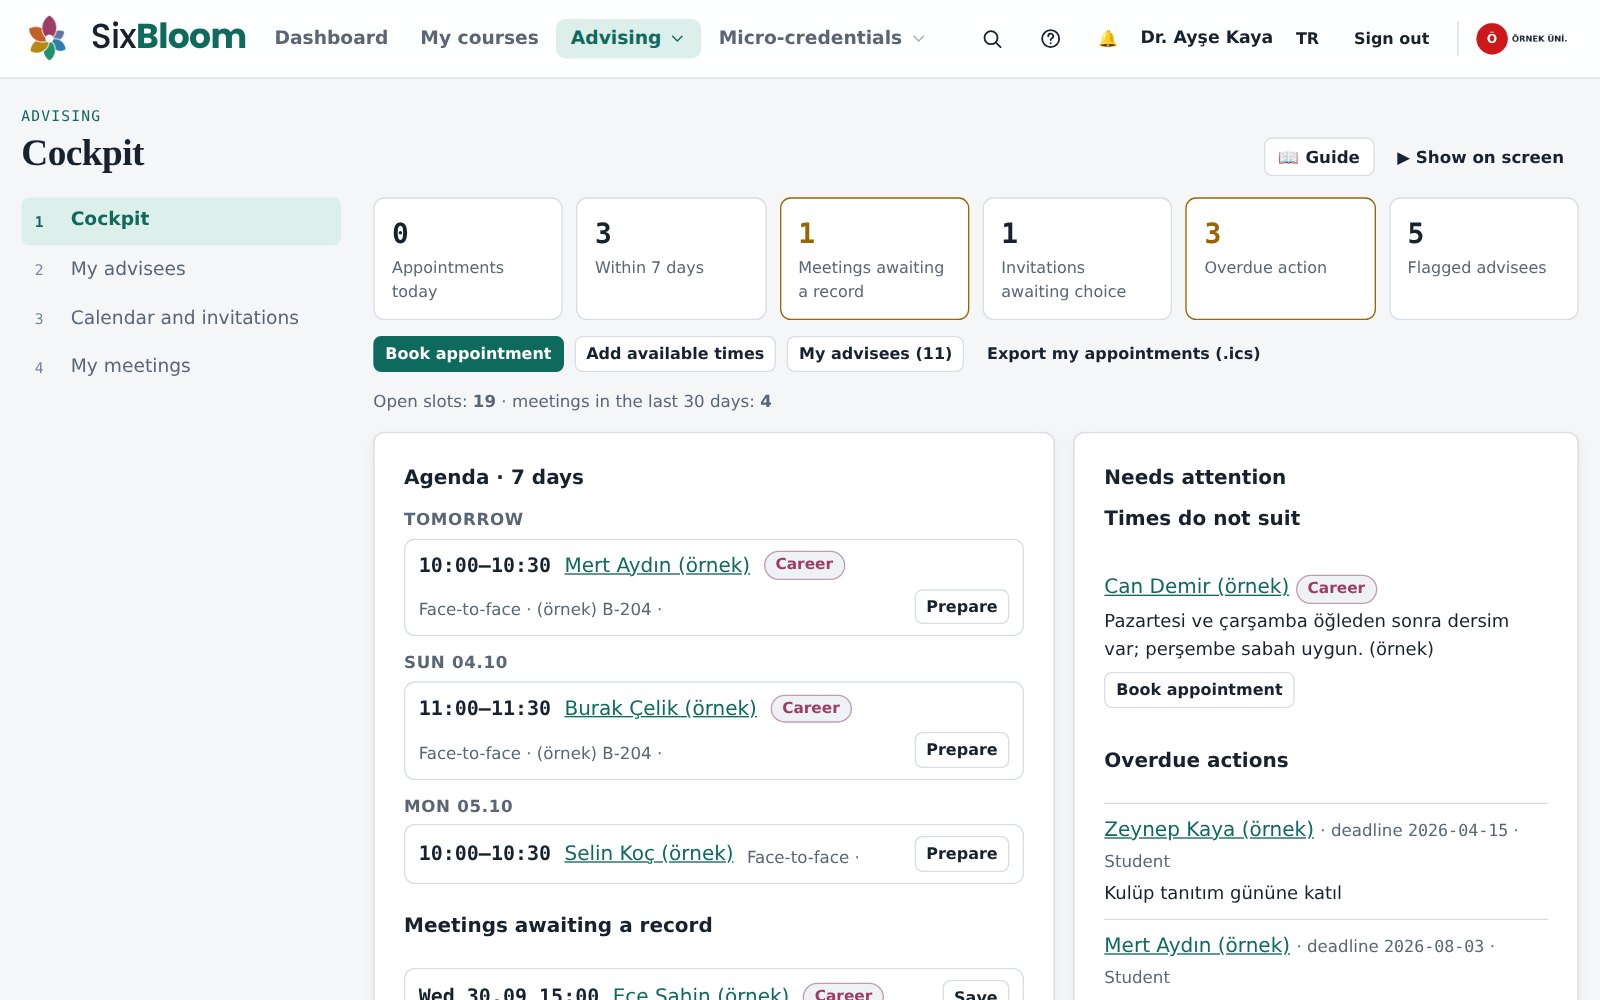Open My courses in top navigation
Image resolution: width=1600 pixels, height=1000 pixels.
[479, 38]
